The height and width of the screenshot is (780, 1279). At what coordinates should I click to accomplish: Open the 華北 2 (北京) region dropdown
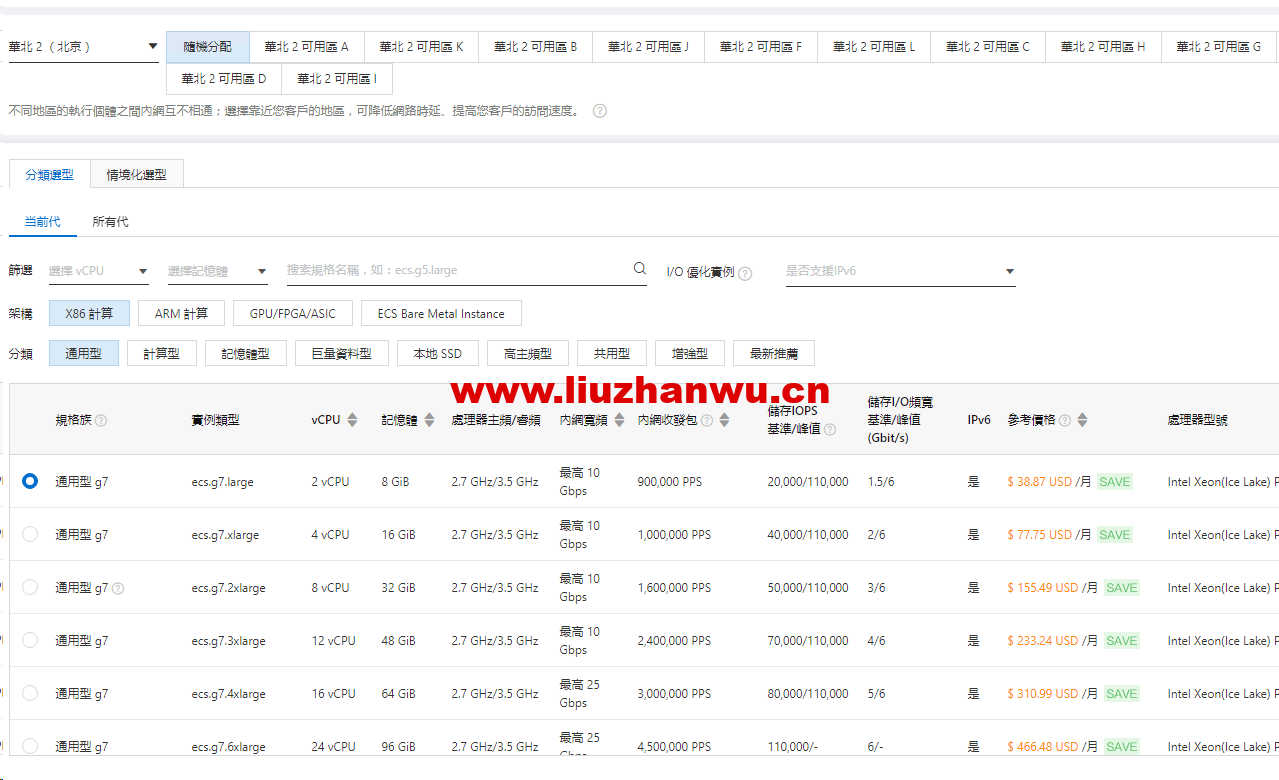(x=84, y=46)
